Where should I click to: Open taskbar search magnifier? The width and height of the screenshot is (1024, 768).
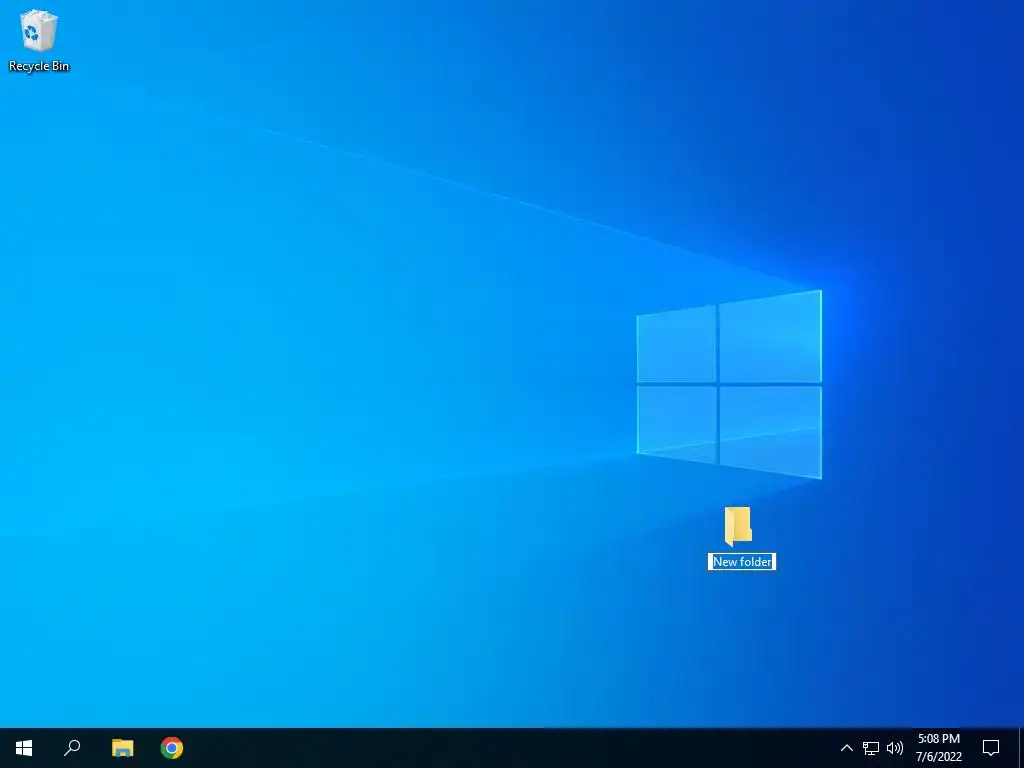72,748
